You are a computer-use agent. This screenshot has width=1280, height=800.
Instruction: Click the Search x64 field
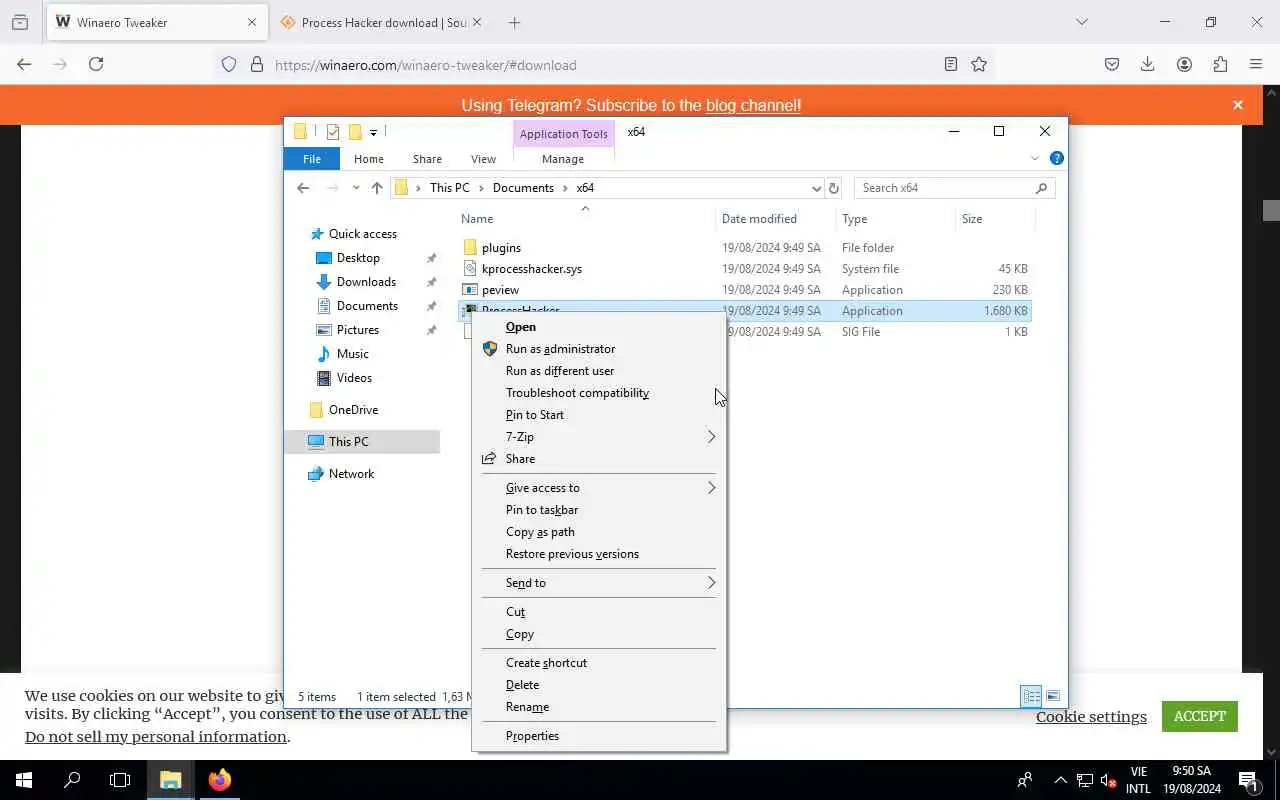(x=954, y=188)
